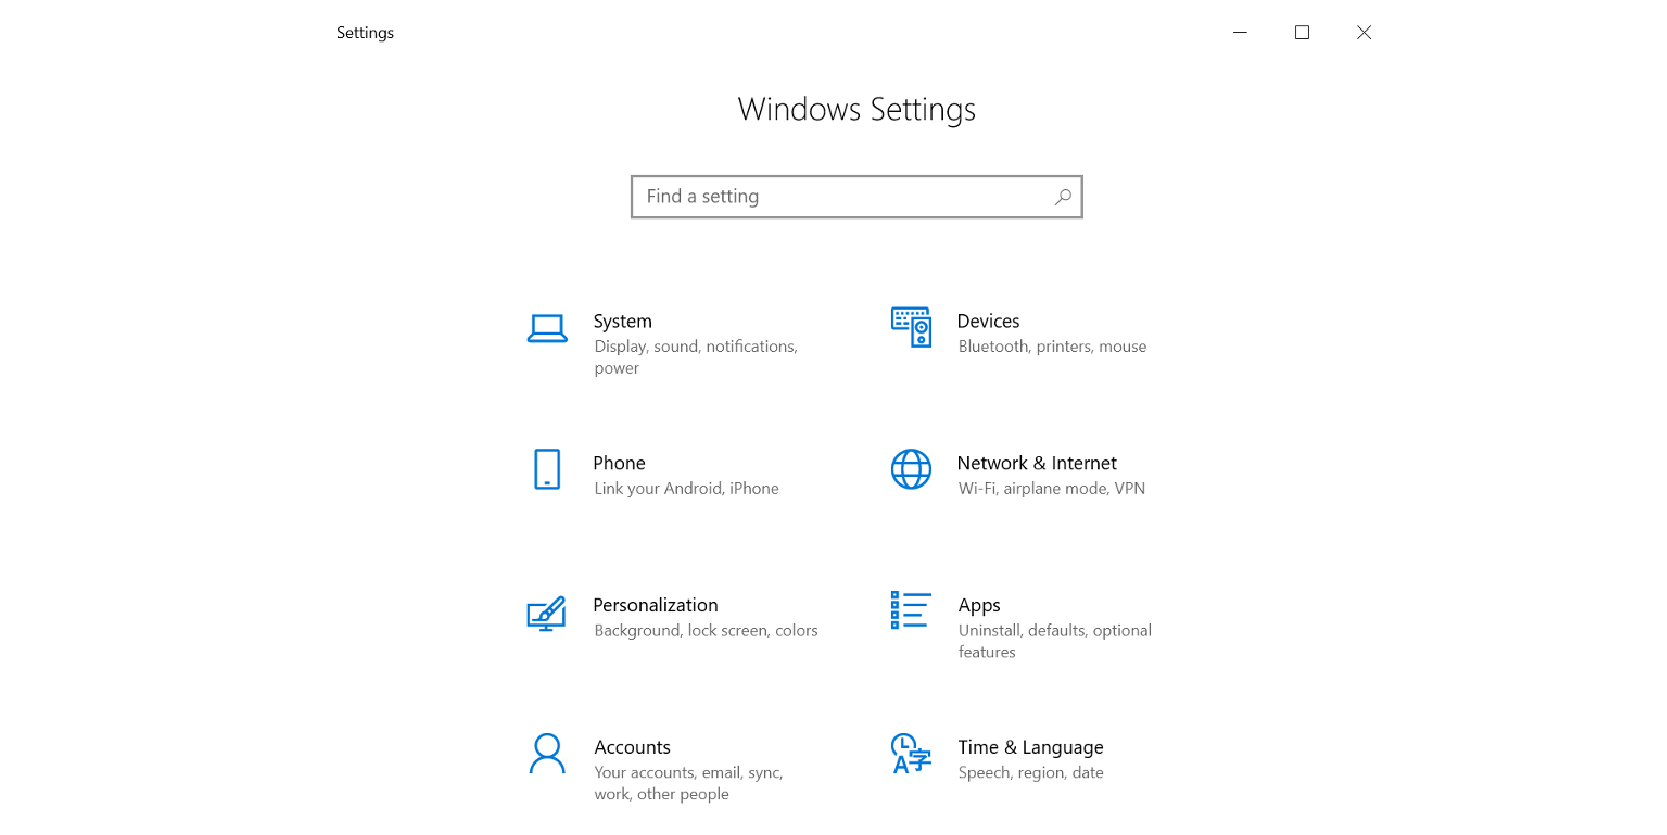
Task: Click "Wi-Fi, airplane mode, VPN" description
Action: coord(1052,488)
